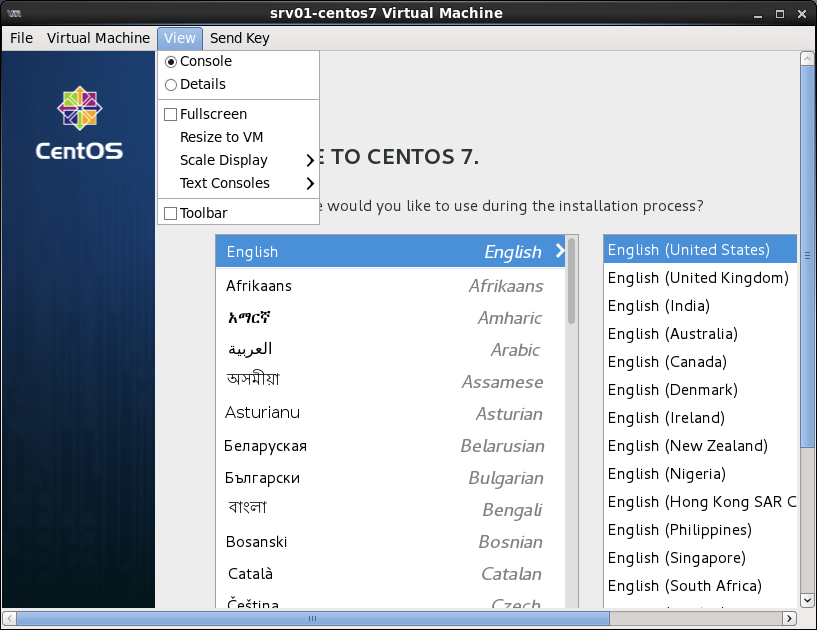Screen dimensions: 817x630
Task: Select English (South Africa) locale
Action: (700, 586)
